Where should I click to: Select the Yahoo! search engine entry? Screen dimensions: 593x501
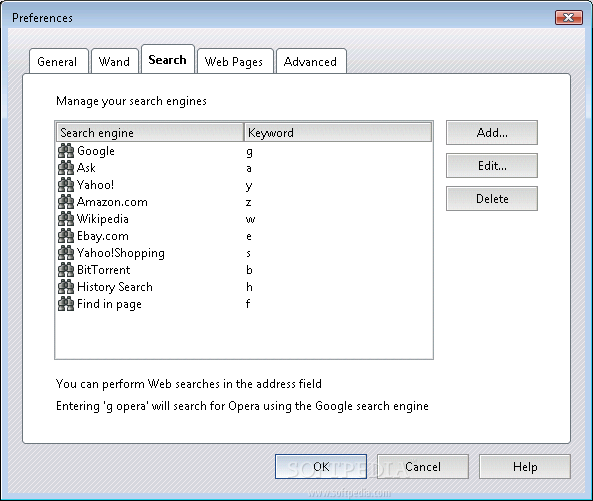coord(244,185)
